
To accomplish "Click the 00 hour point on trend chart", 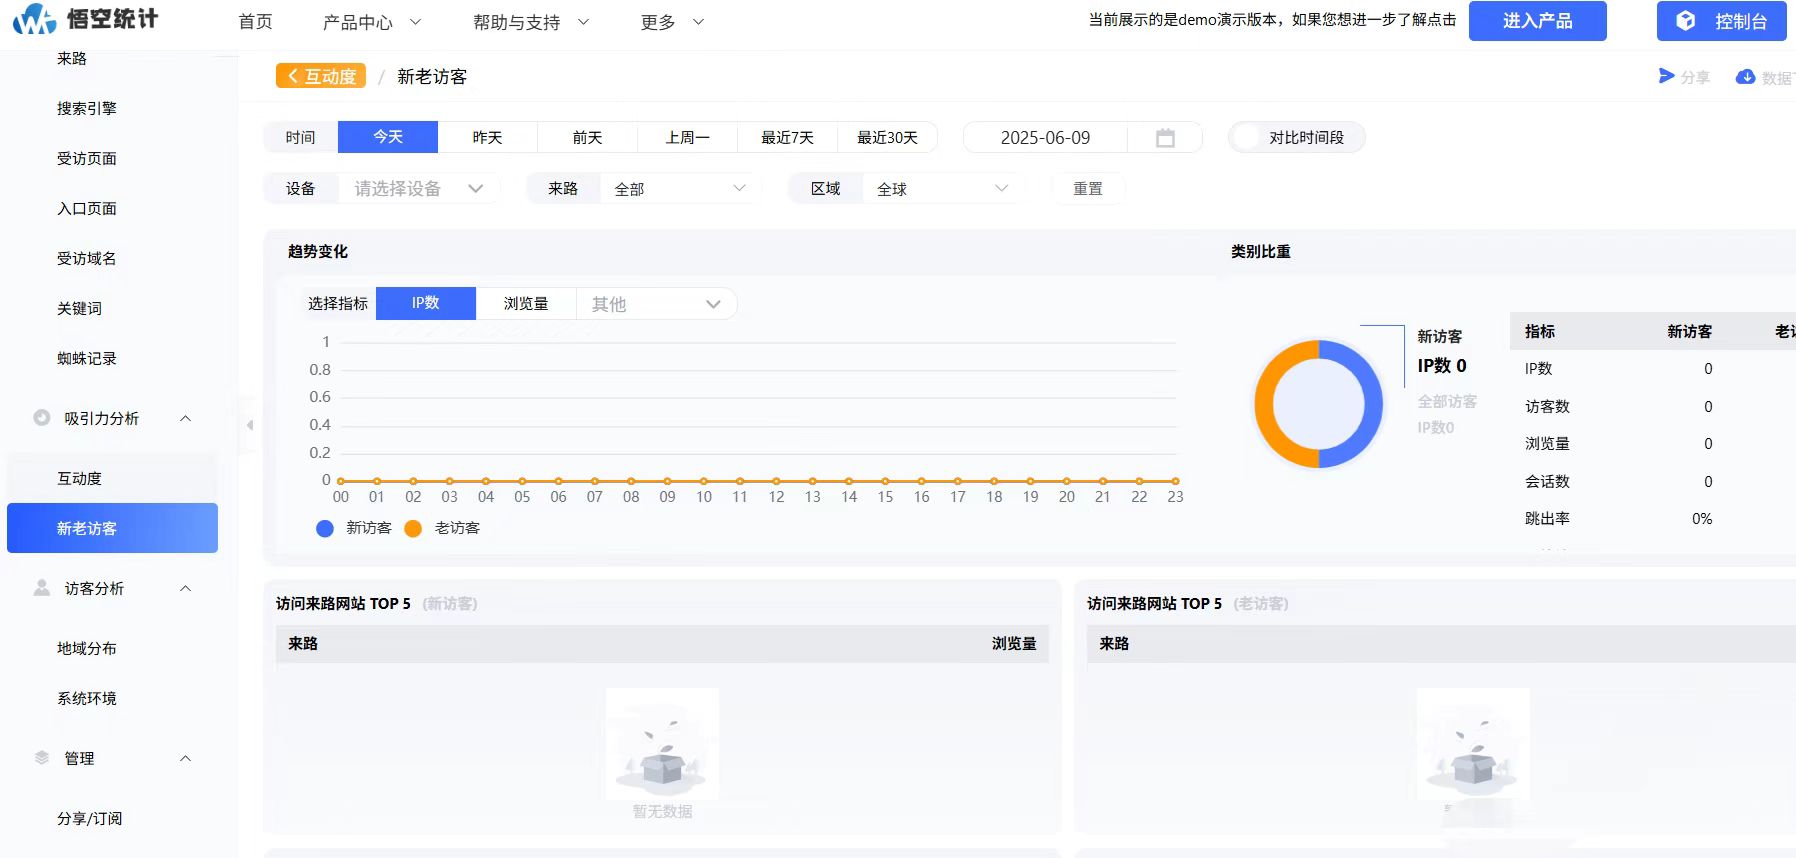I will pos(341,481).
